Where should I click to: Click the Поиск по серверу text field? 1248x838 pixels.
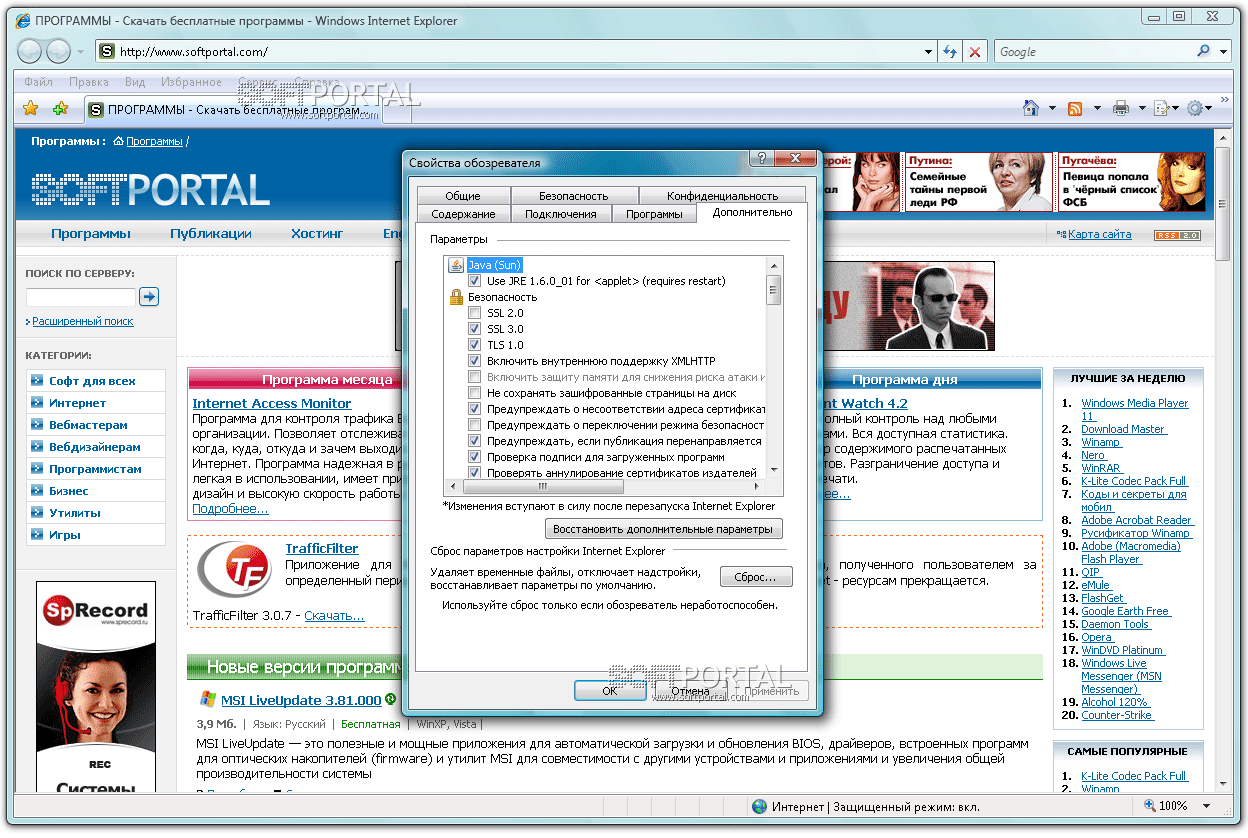tap(80, 297)
